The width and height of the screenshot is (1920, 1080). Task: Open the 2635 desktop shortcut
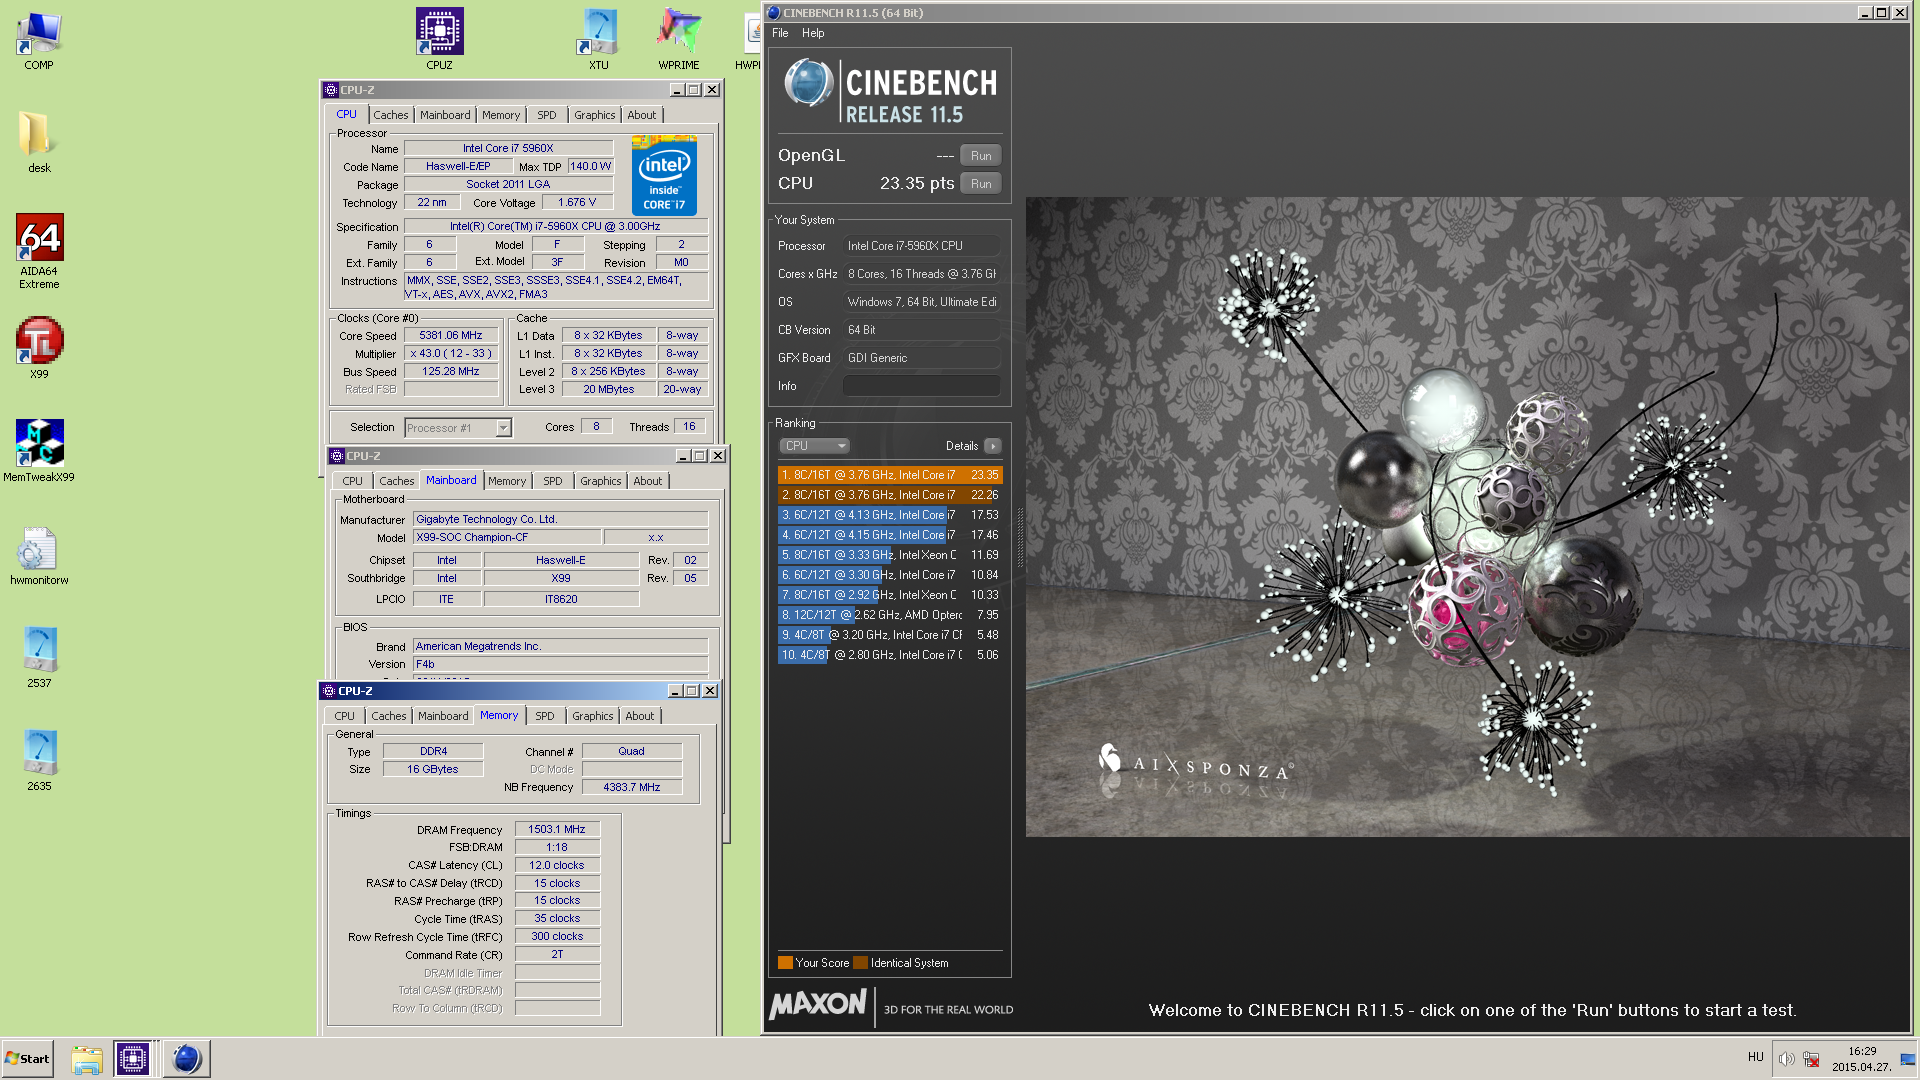tap(39, 761)
